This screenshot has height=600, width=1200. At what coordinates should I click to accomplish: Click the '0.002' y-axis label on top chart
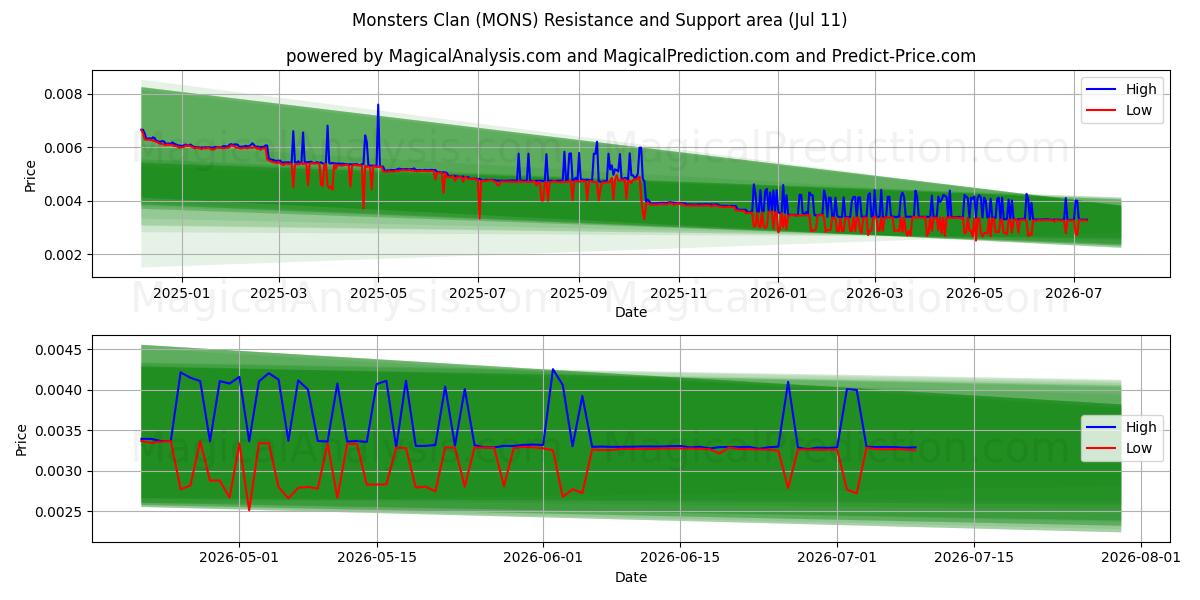point(65,255)
